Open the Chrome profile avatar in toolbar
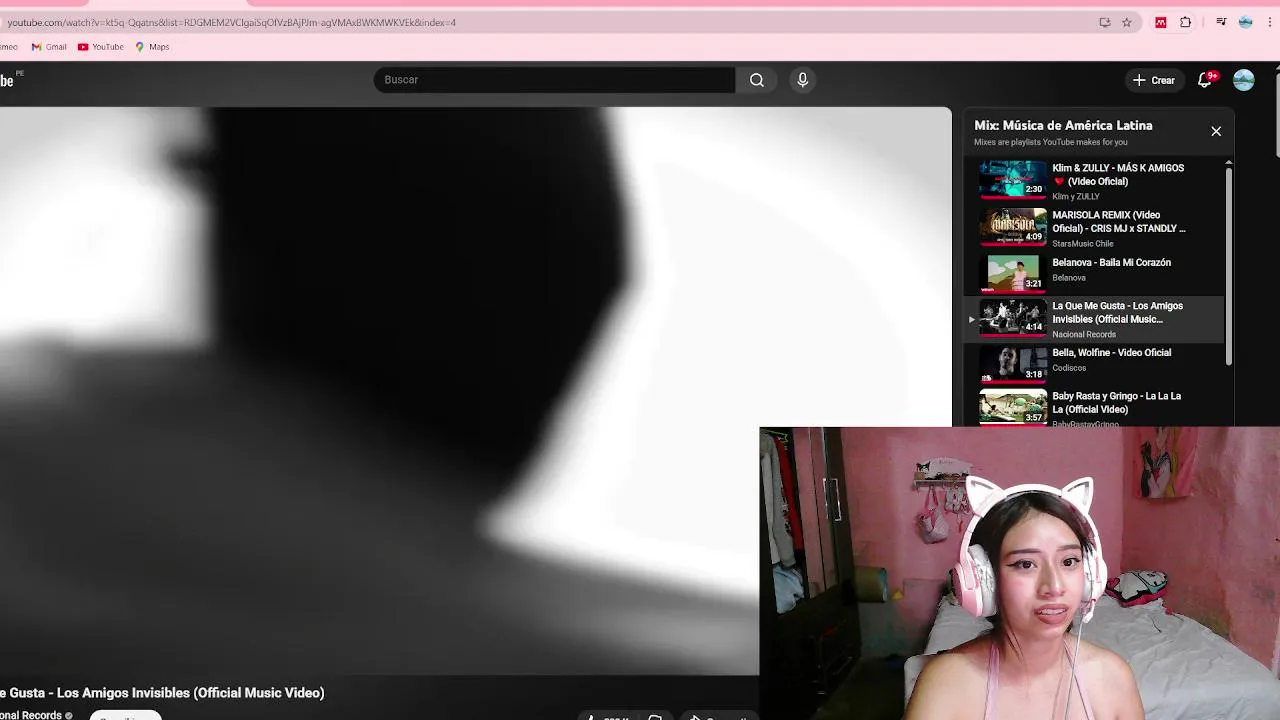Screen dimensions: 1280x720 coord(1246,22)
